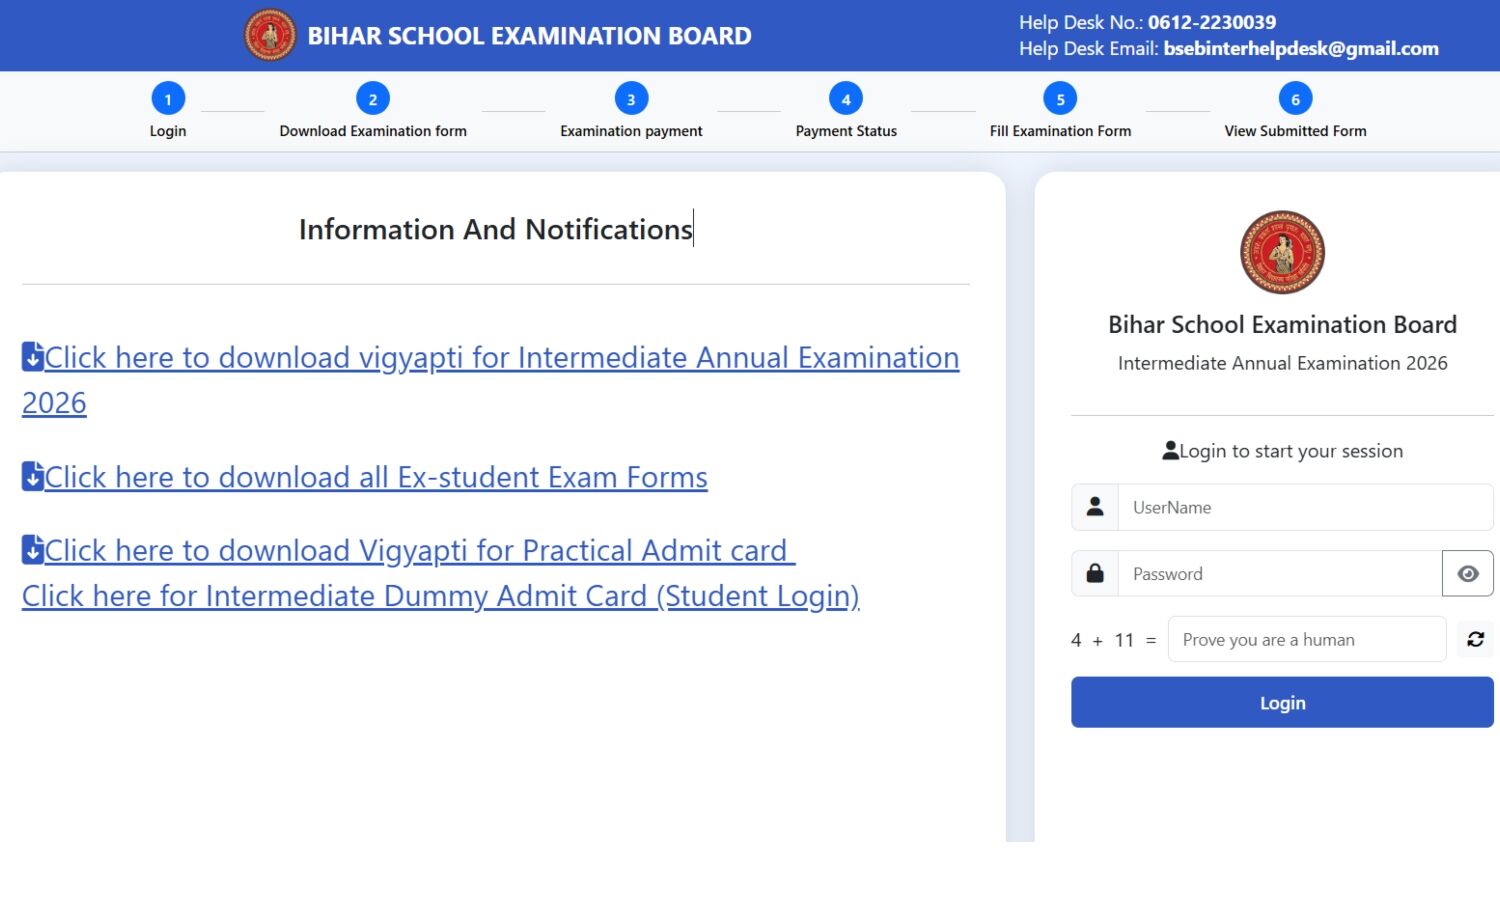Refresh the captcha math question
Image resolution: width=1500 pixels, height=900 pixels.
(1475, 639)
